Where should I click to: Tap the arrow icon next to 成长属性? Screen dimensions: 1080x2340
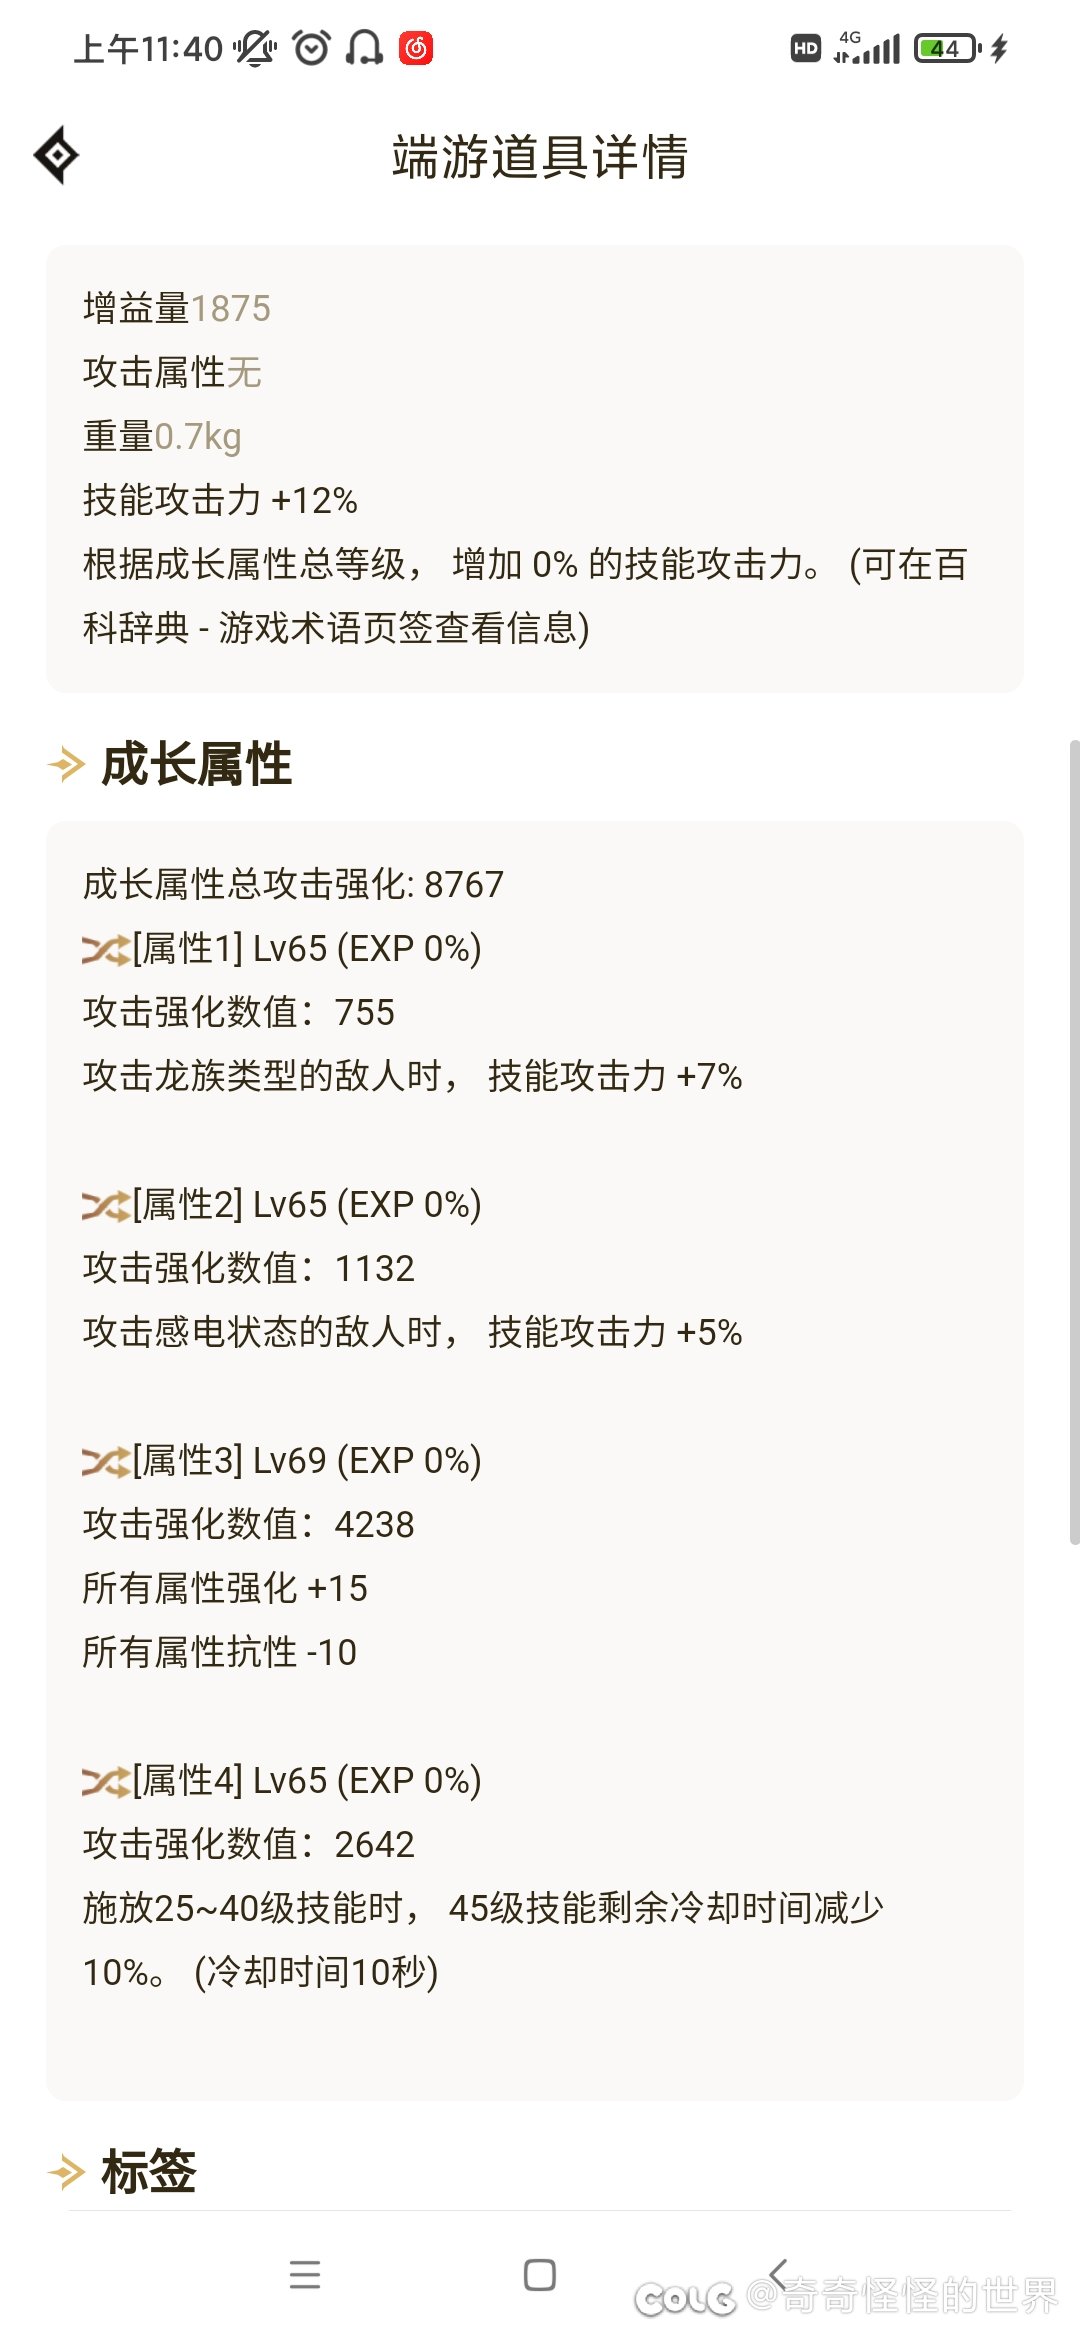tap(67, 765)
